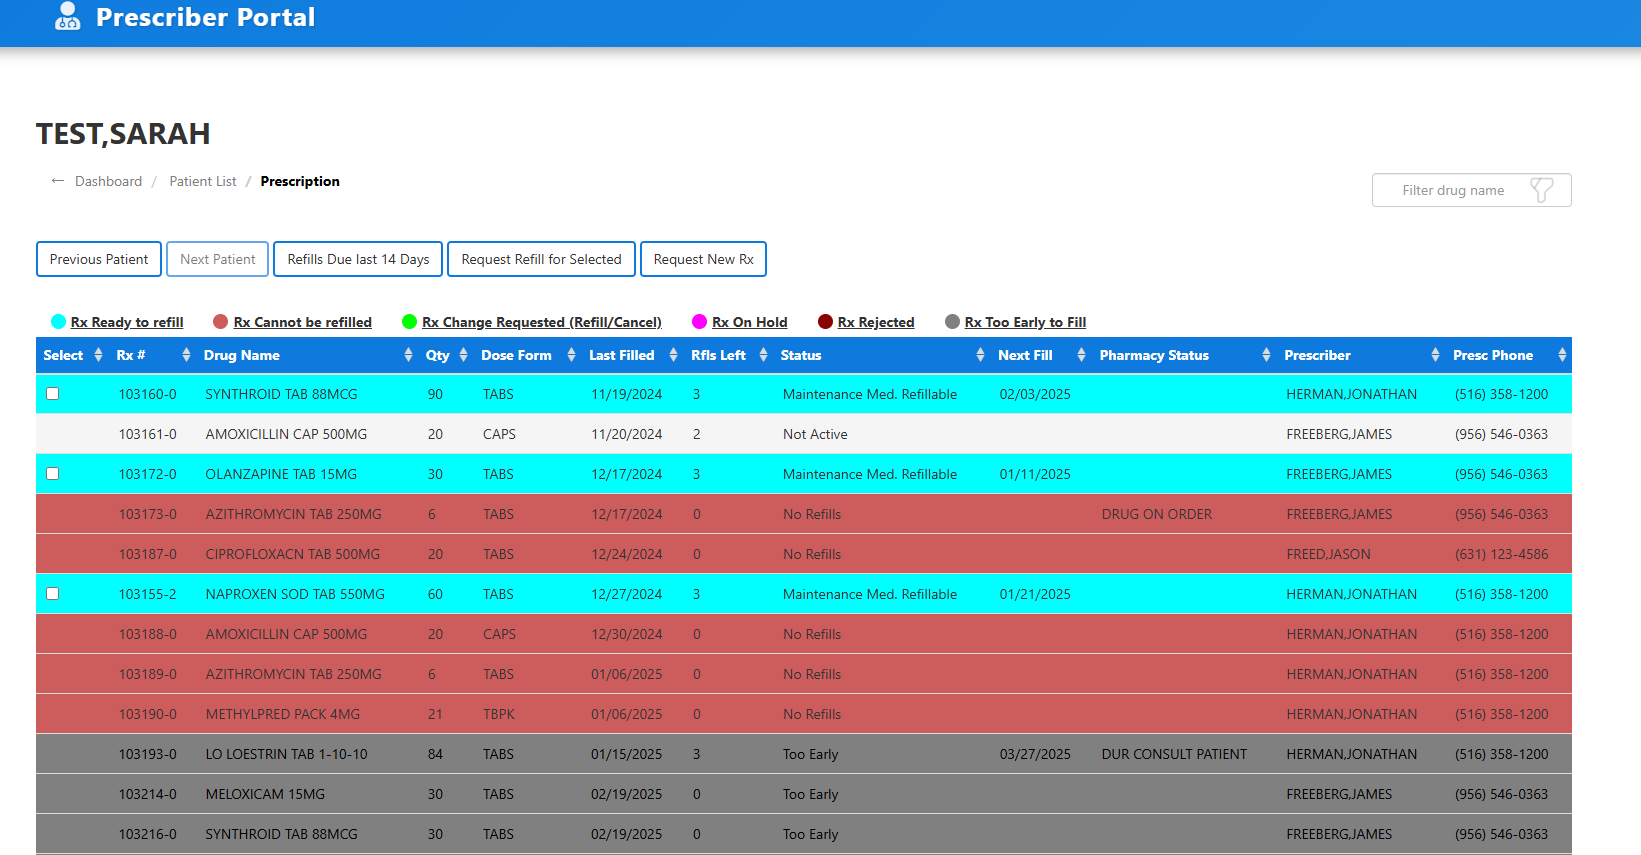Screen dimensions: 1641x855
Task: Tick the NAPROXEN SOD TAB 550MG checkbox
Action: (x=53, y=594)
